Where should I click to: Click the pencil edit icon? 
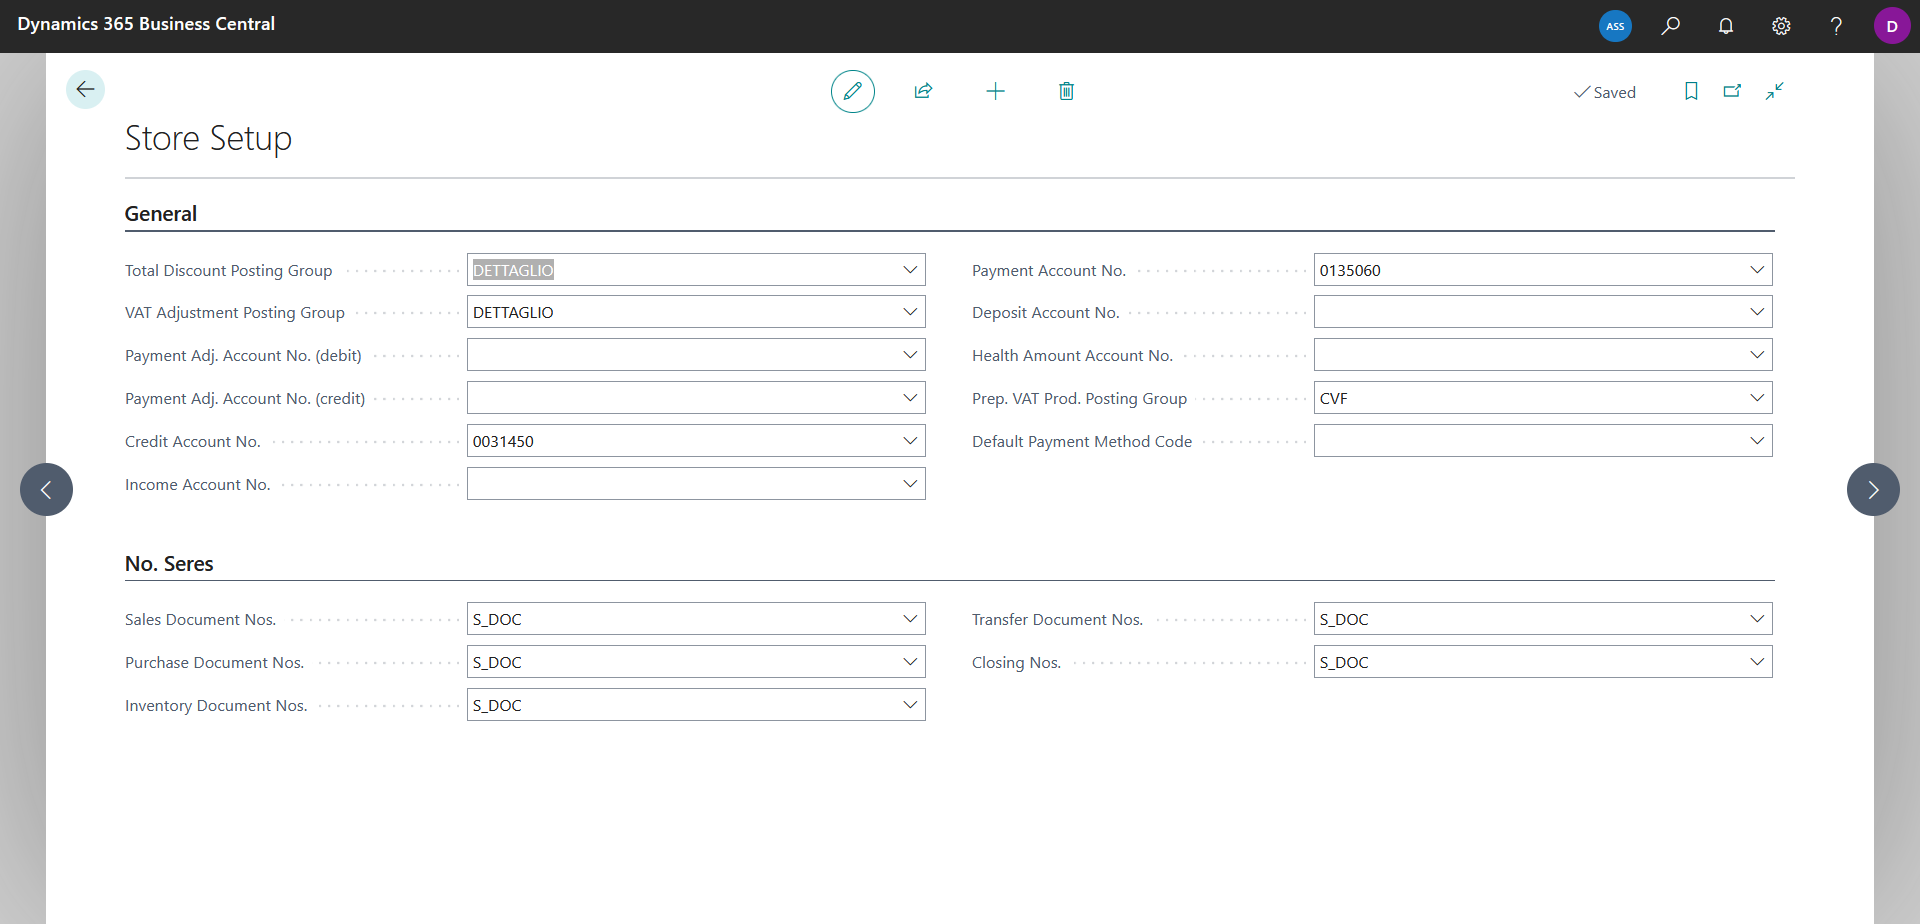point(853,91)
